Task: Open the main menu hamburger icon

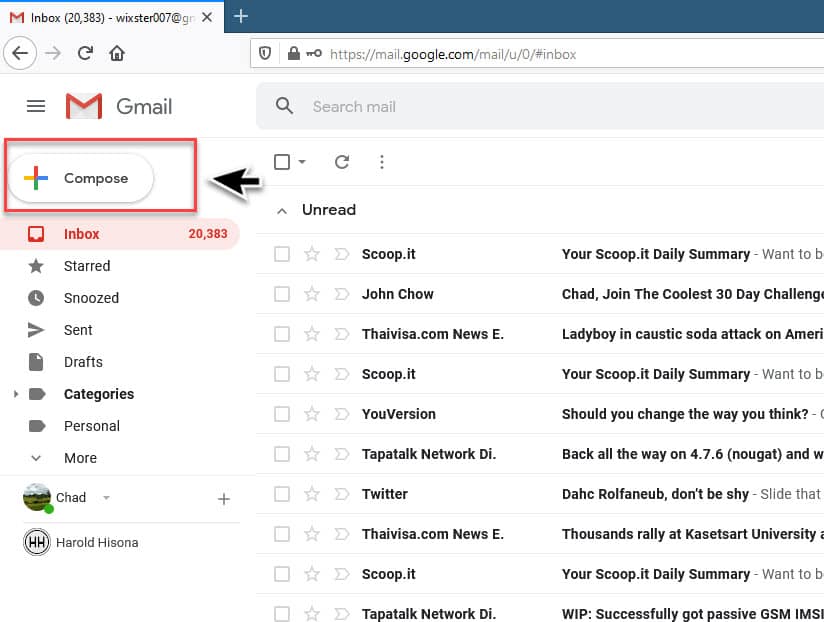Action: click(x=36, y=107)
